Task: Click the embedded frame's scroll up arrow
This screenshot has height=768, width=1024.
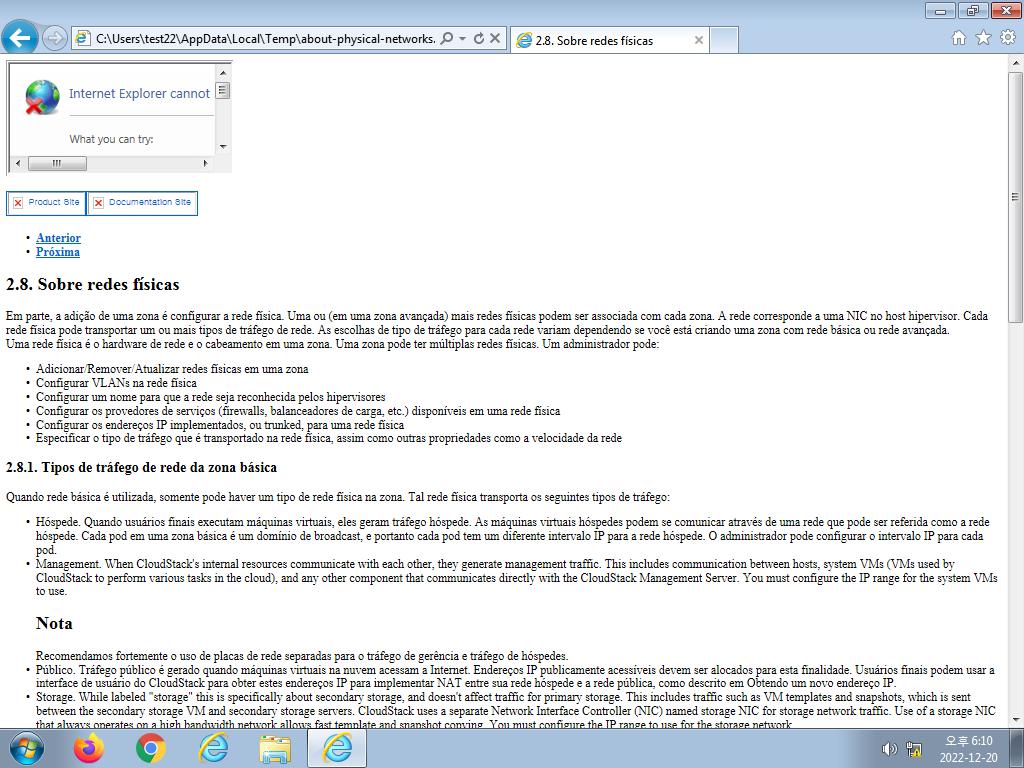Action: coord(223,72)
